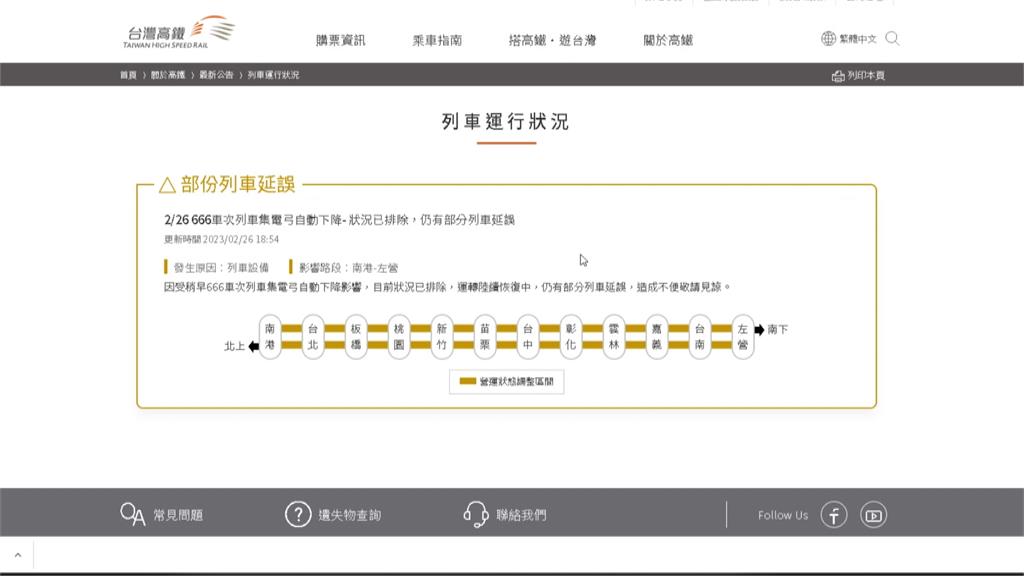
Task: Open the 搭高鐵・遊台灣 menu
Action: [x=552, y=40]
